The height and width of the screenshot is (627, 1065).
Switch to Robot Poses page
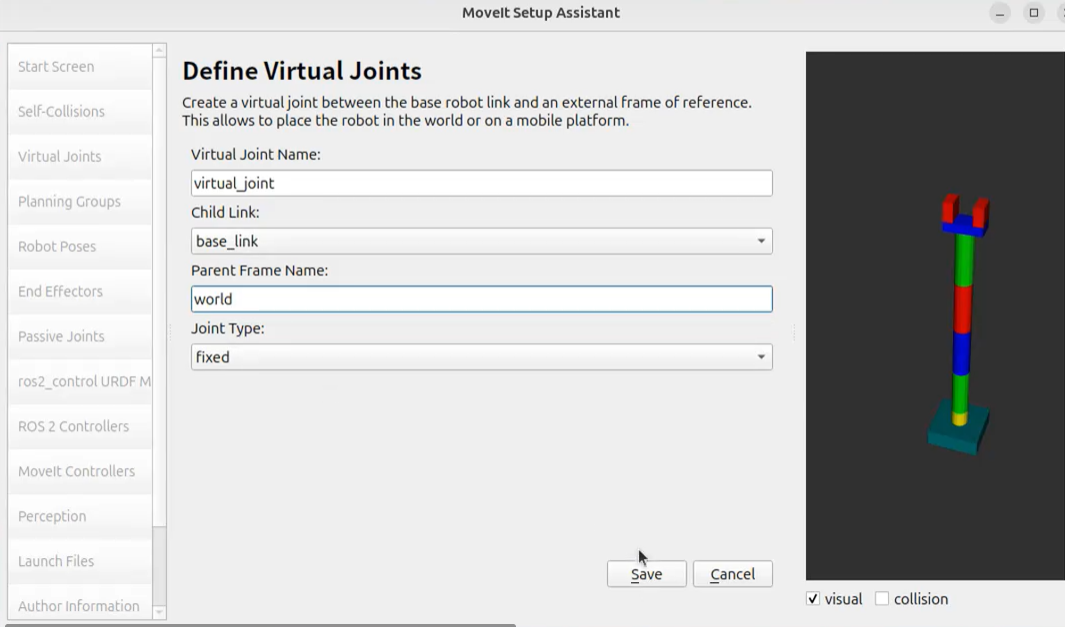click(80, 246)
